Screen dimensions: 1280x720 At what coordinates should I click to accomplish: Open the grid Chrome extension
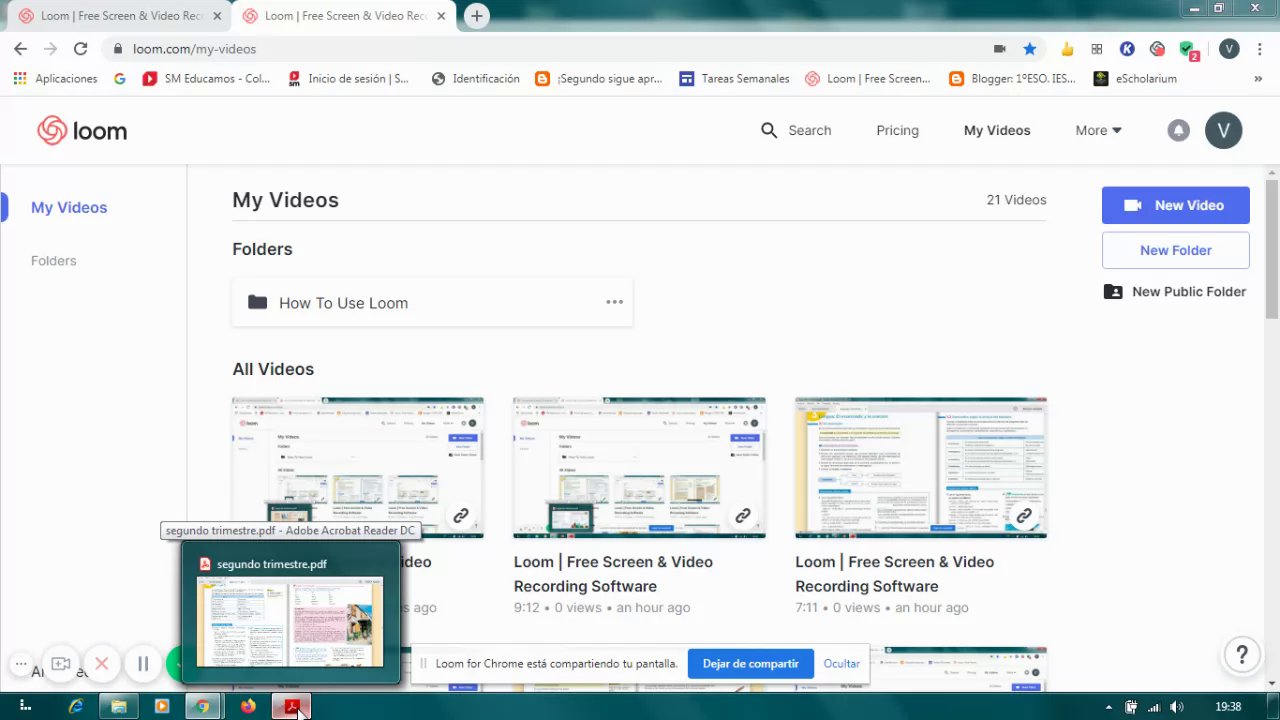[1097, 49]
